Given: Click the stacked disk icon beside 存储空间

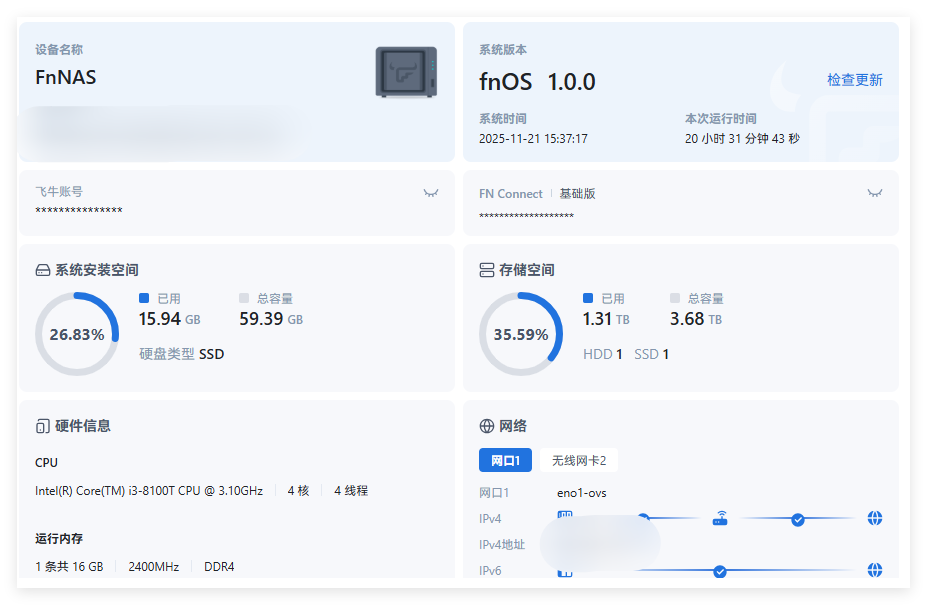Looking at the screenshot, I should pos(487,270).
